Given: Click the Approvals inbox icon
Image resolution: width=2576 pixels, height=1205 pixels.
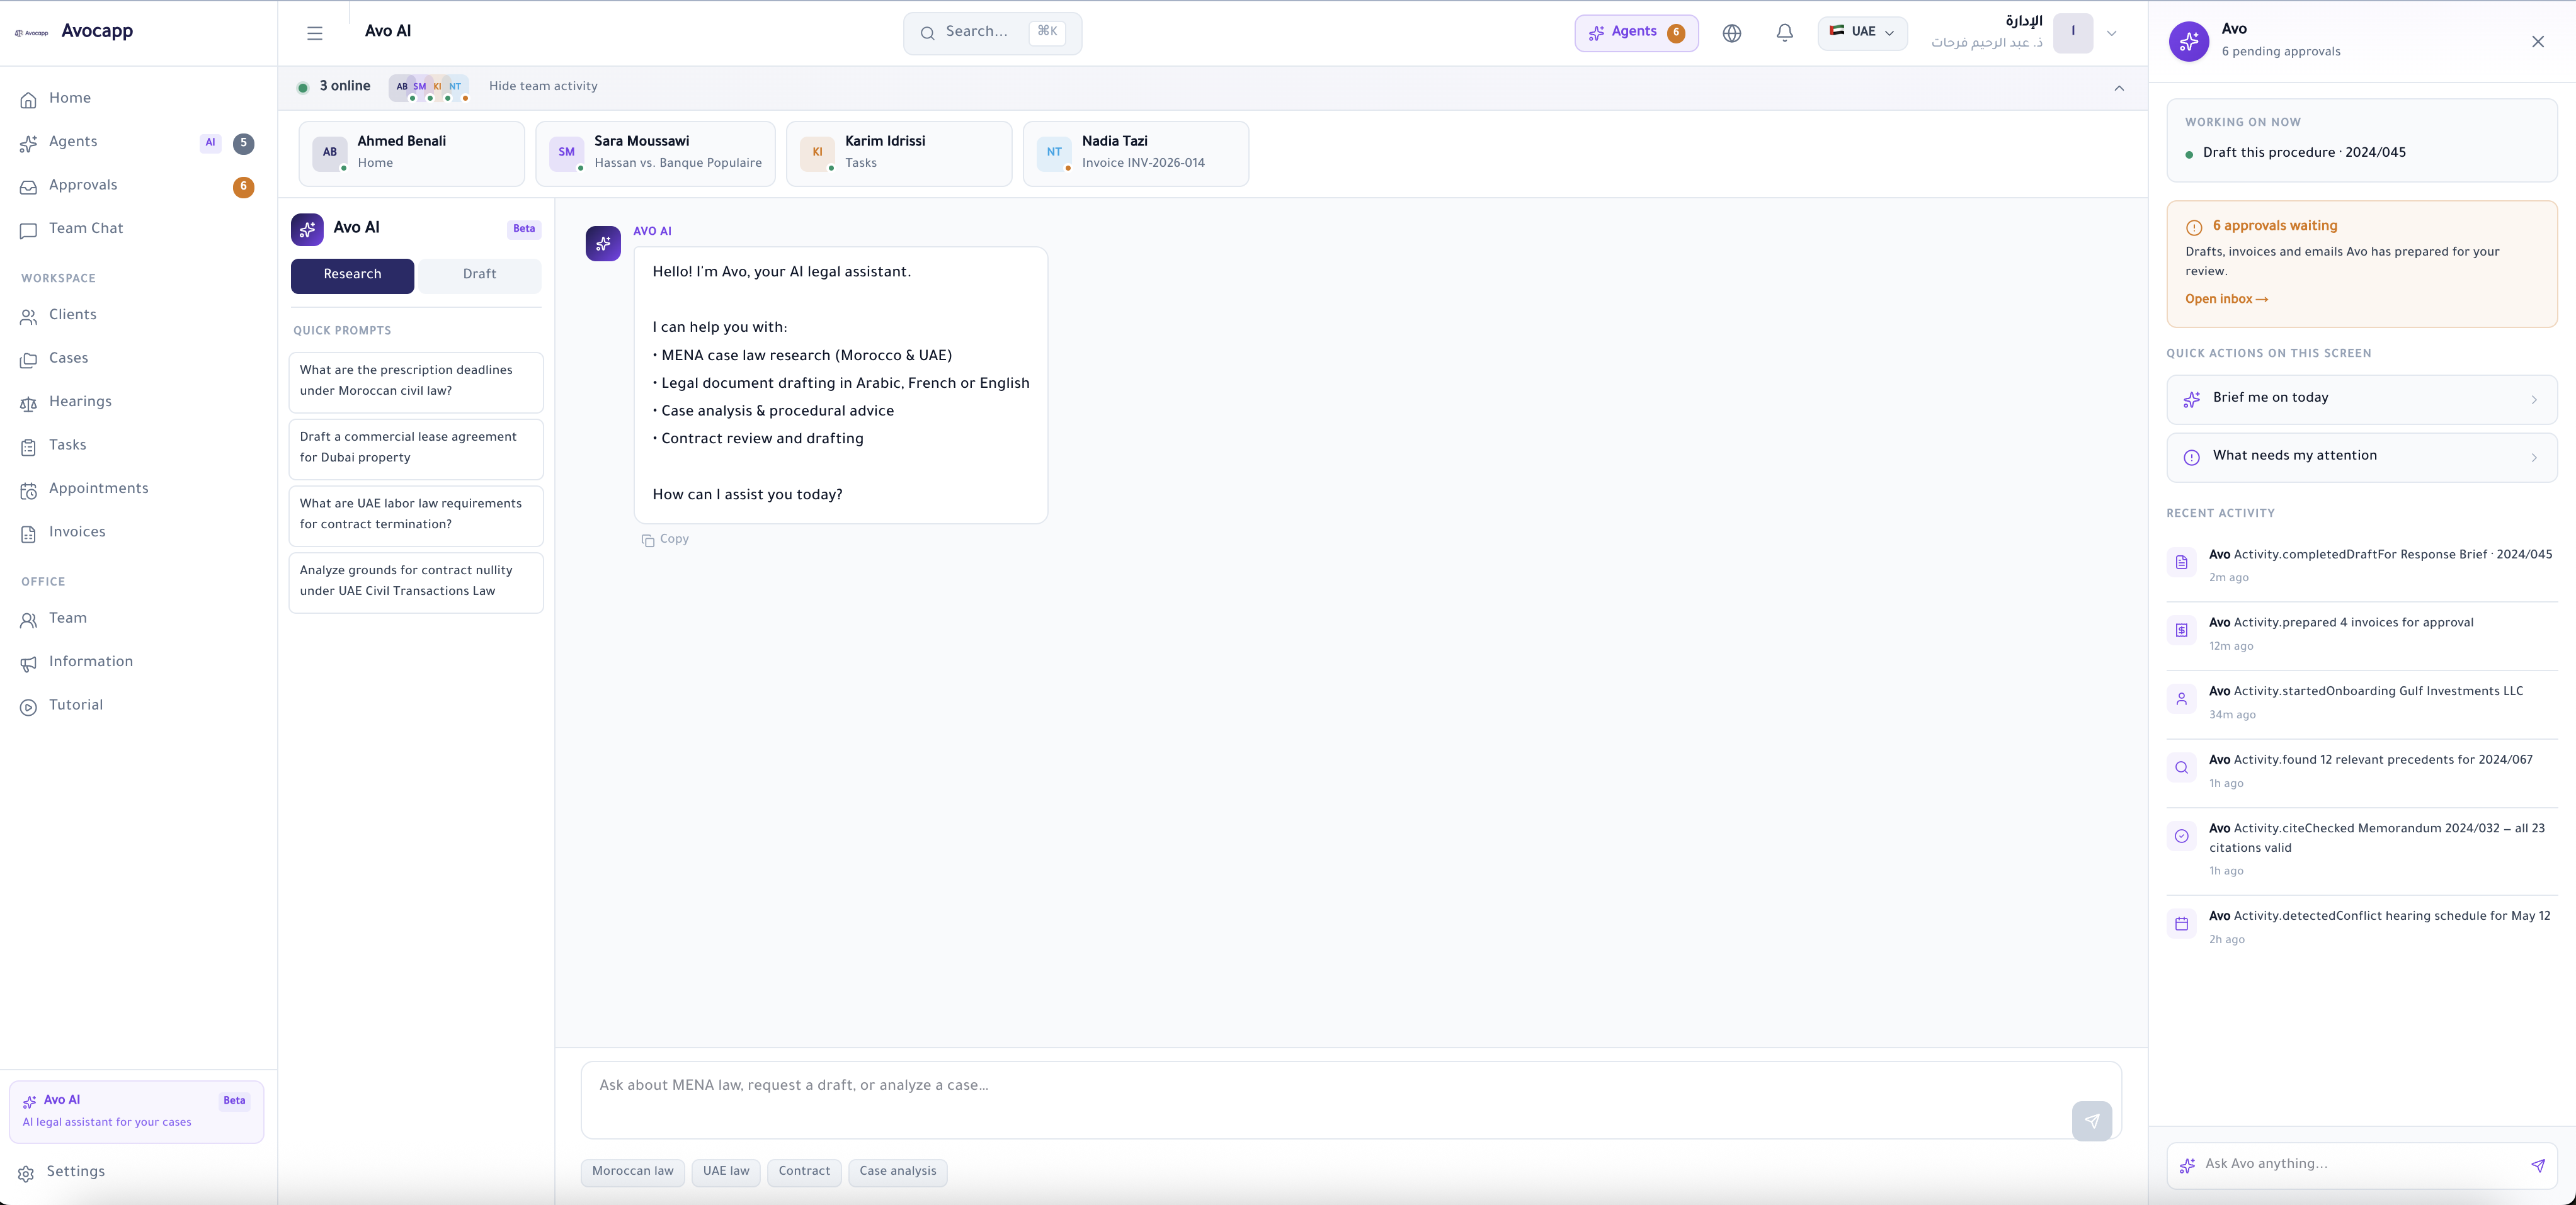Looking at the screenshot, I should [29, 186].
